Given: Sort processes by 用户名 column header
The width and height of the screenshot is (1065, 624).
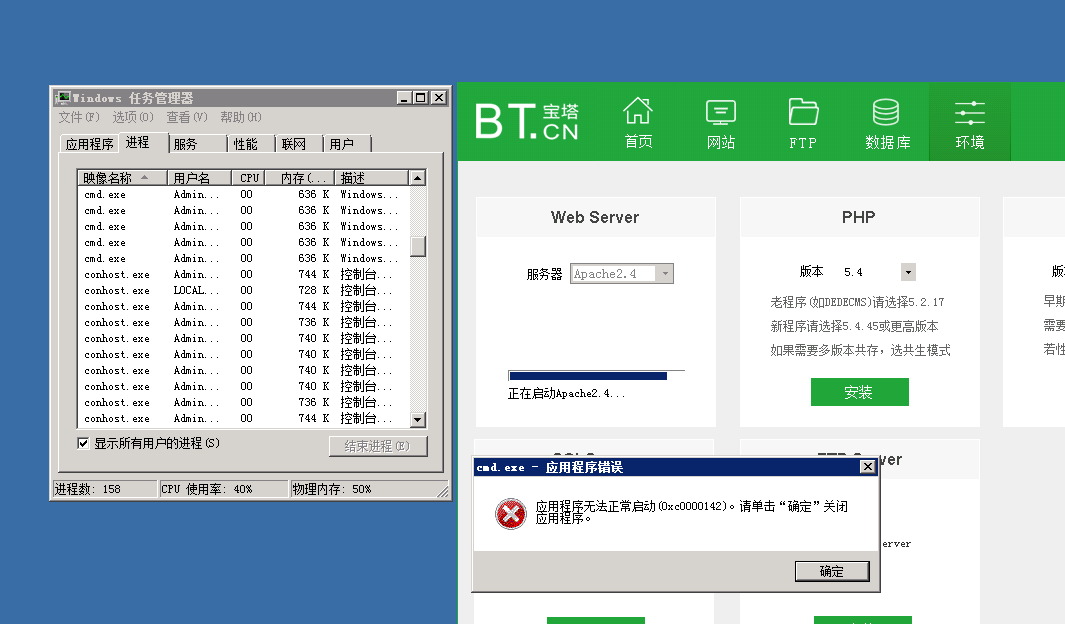Looking at the screenshot, I should click(199, 178).
